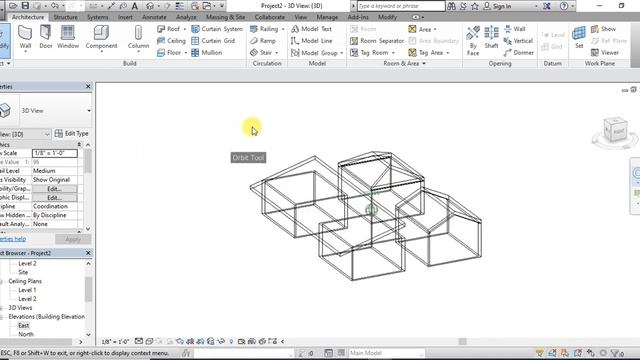Screen dimensions: 640x360
Task: Select the By Face opening tool
Action: 473,40
